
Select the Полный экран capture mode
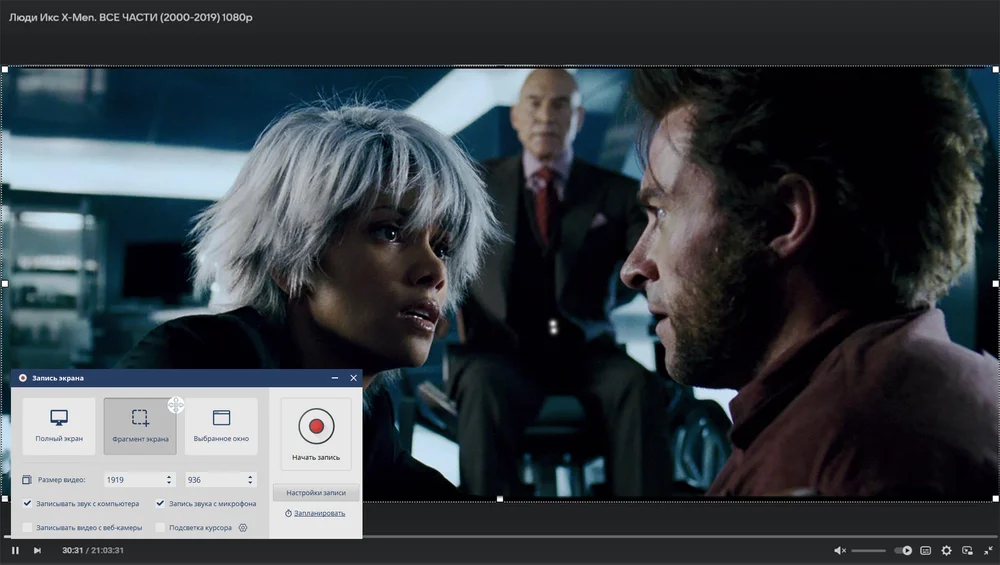[59, 425]
